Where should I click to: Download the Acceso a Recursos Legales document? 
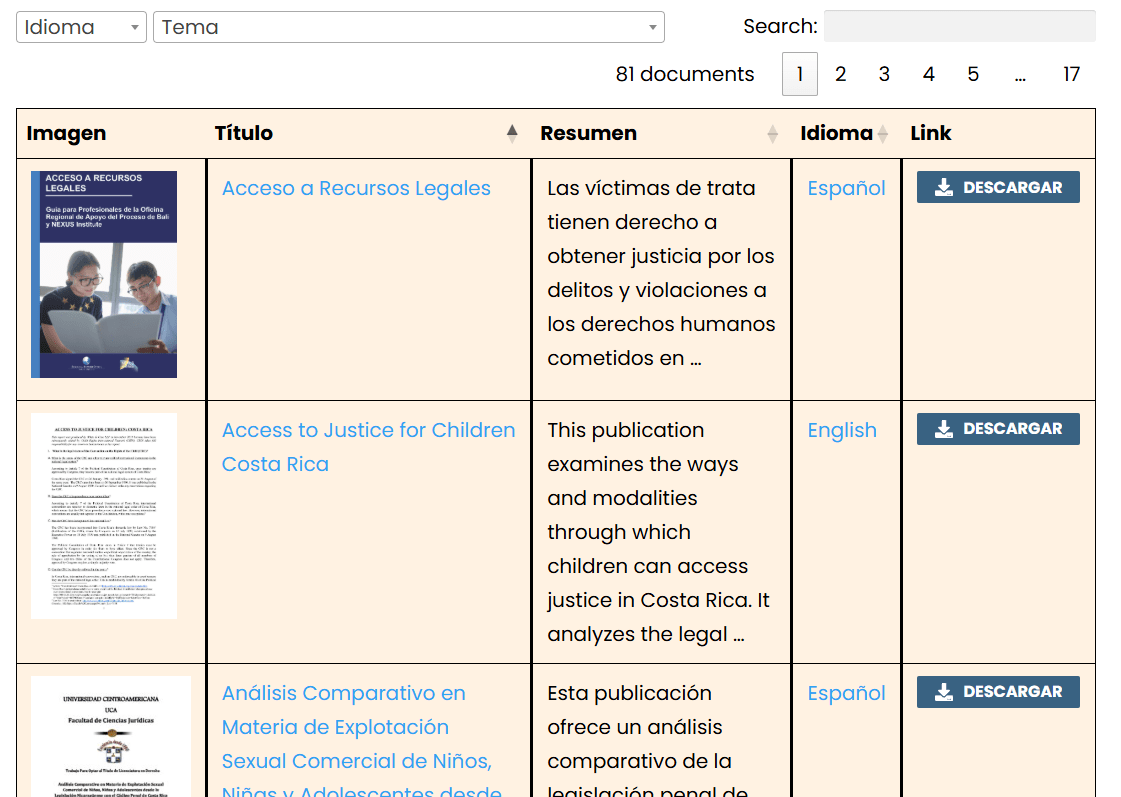pyautogui.click(x=998, y=187)
